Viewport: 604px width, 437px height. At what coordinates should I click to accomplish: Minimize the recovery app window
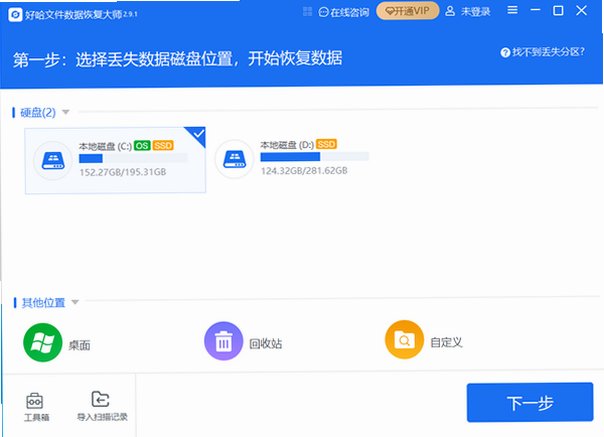(x=535, y=10)
